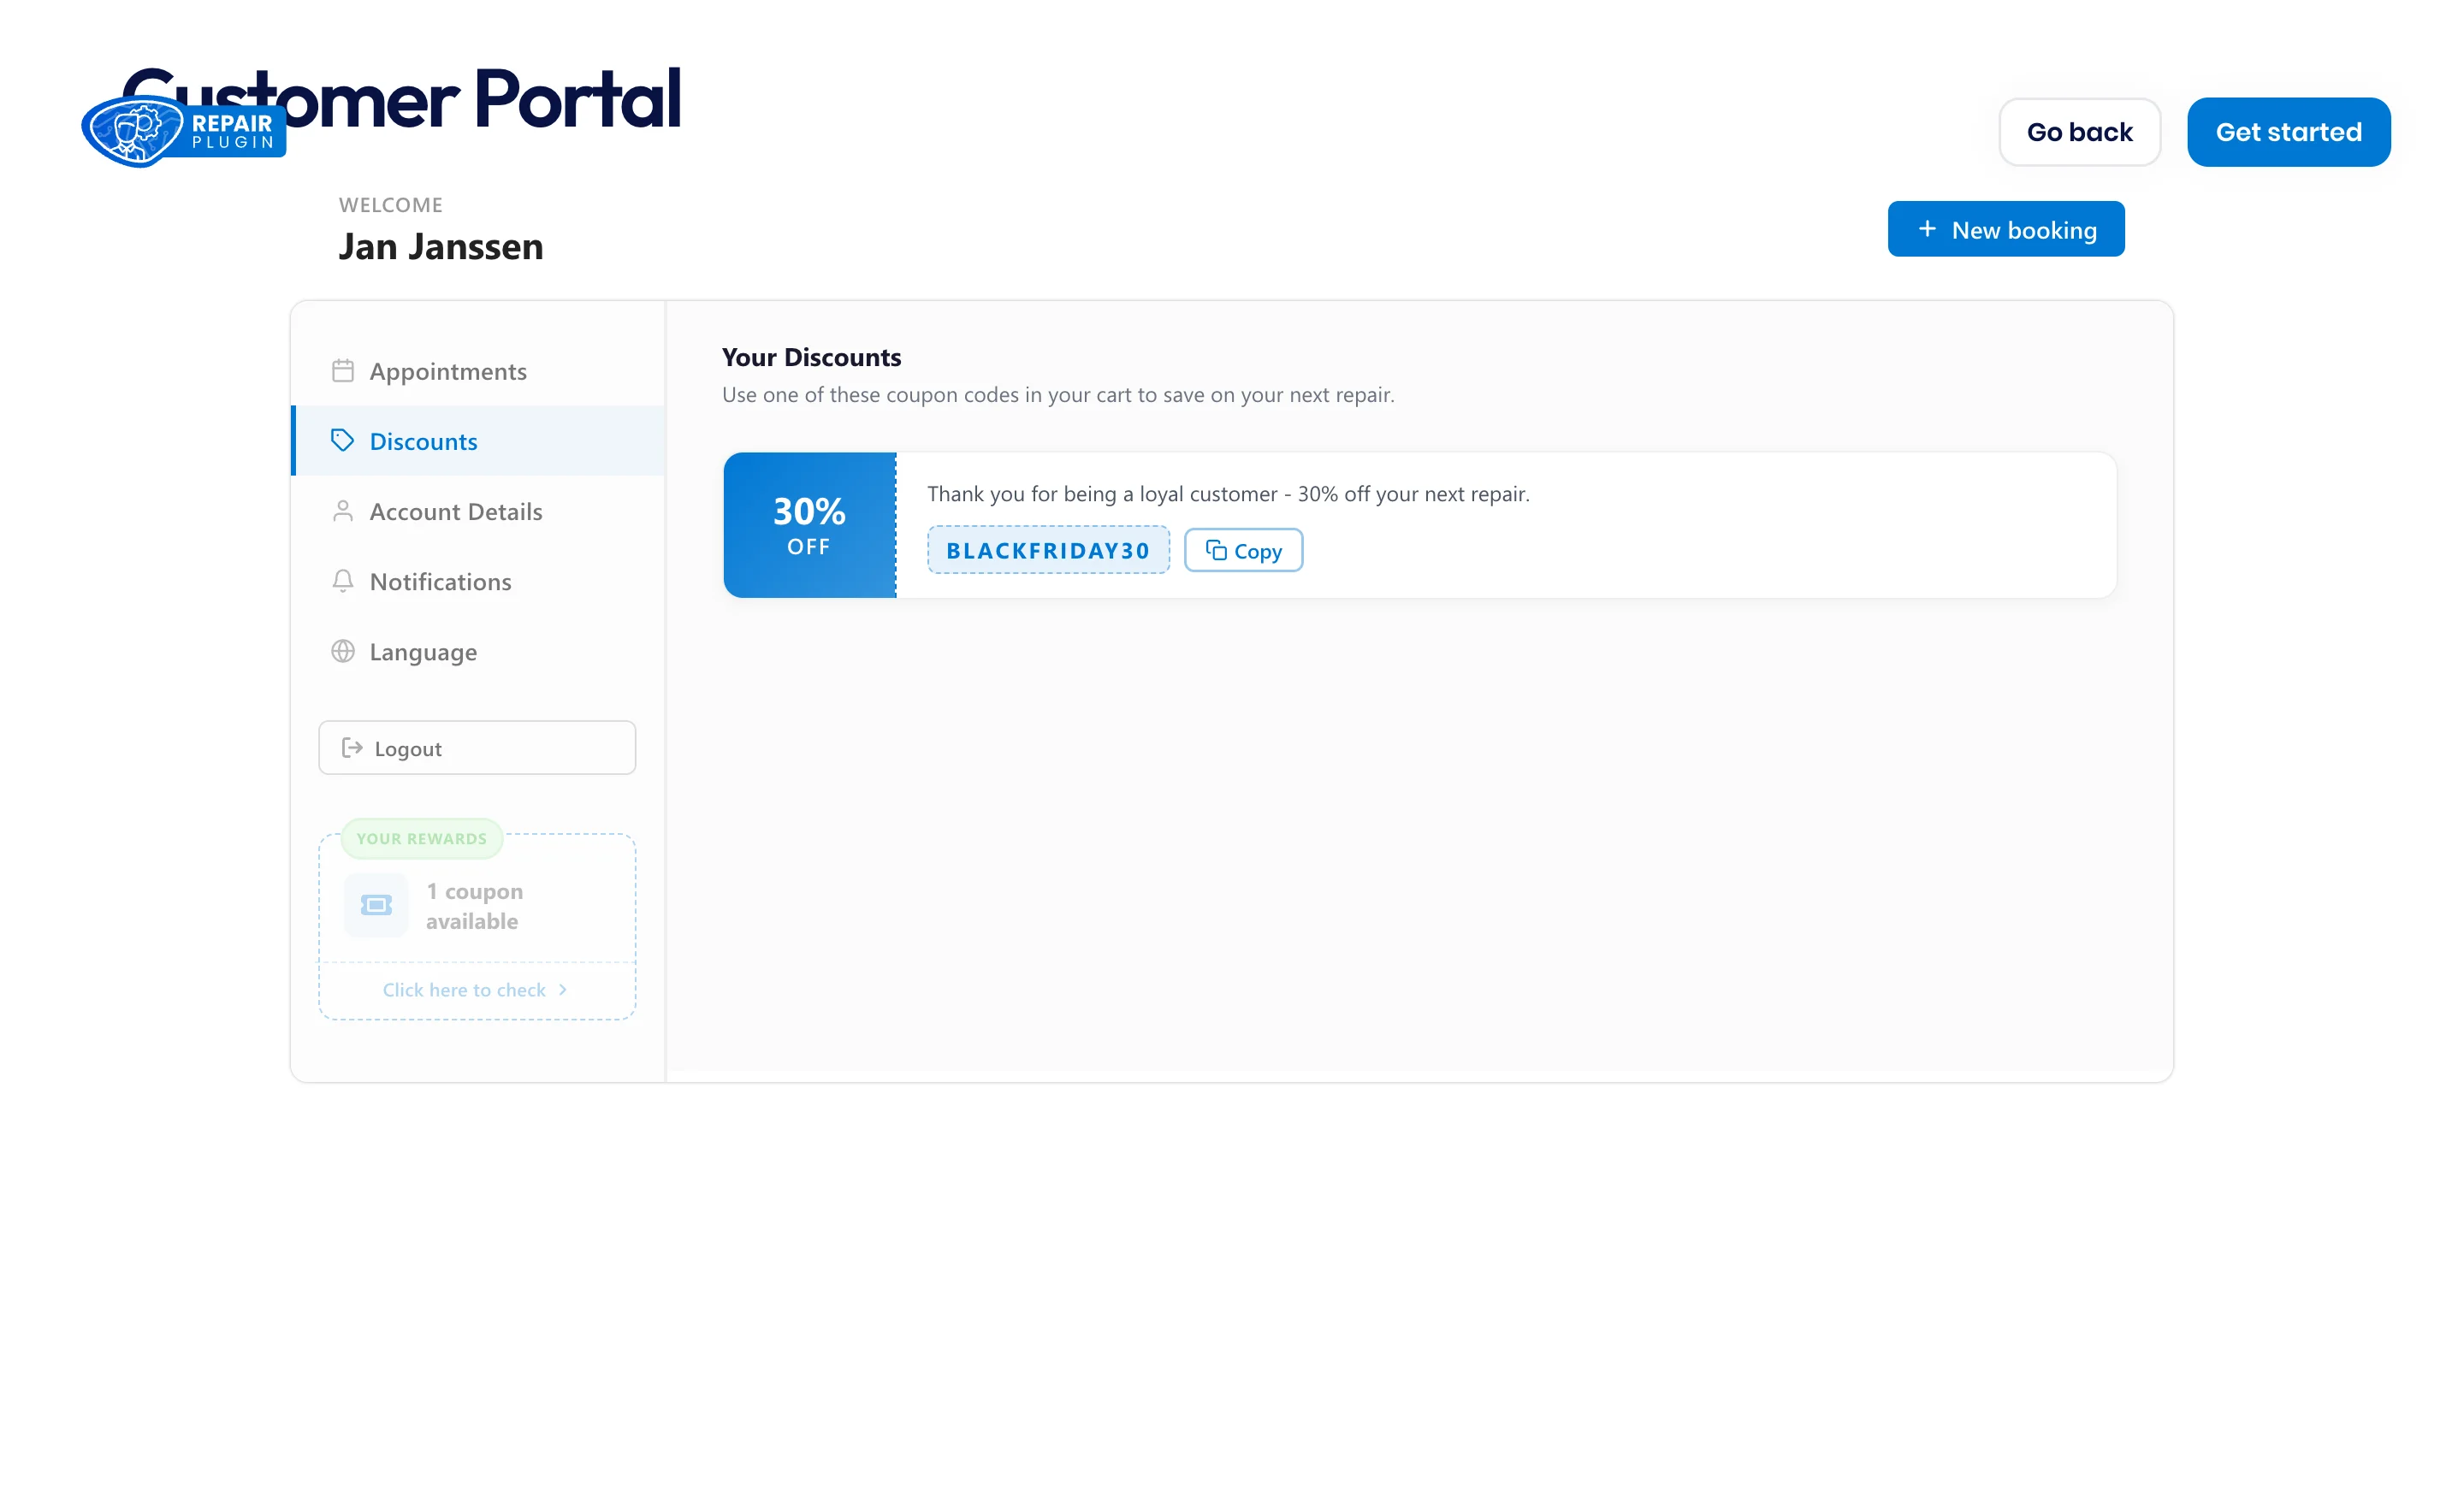2464x1502 pixels.
Task: Click the Appointments calendar icon
Action: (x=343, y=371)
